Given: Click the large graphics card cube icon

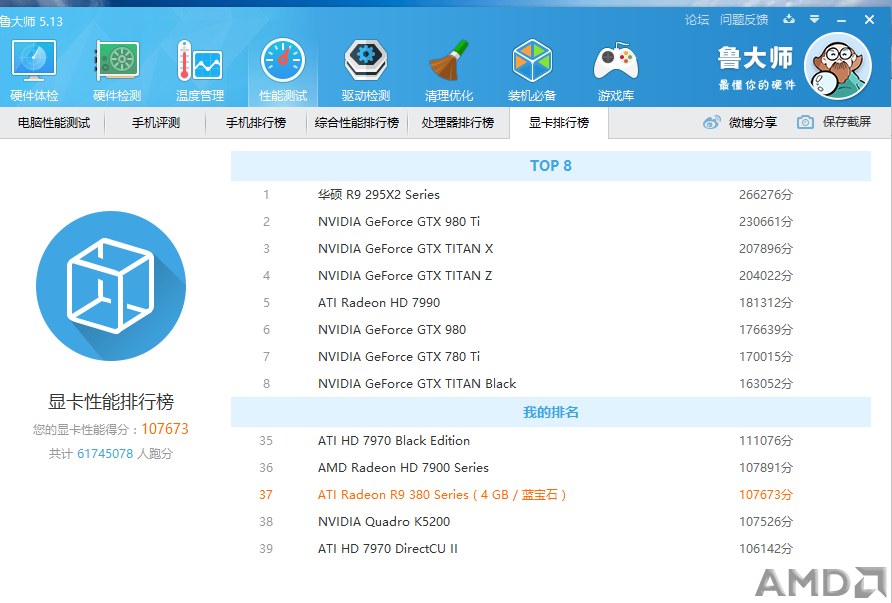Looking at the screenshot, I should click(111, 286).
